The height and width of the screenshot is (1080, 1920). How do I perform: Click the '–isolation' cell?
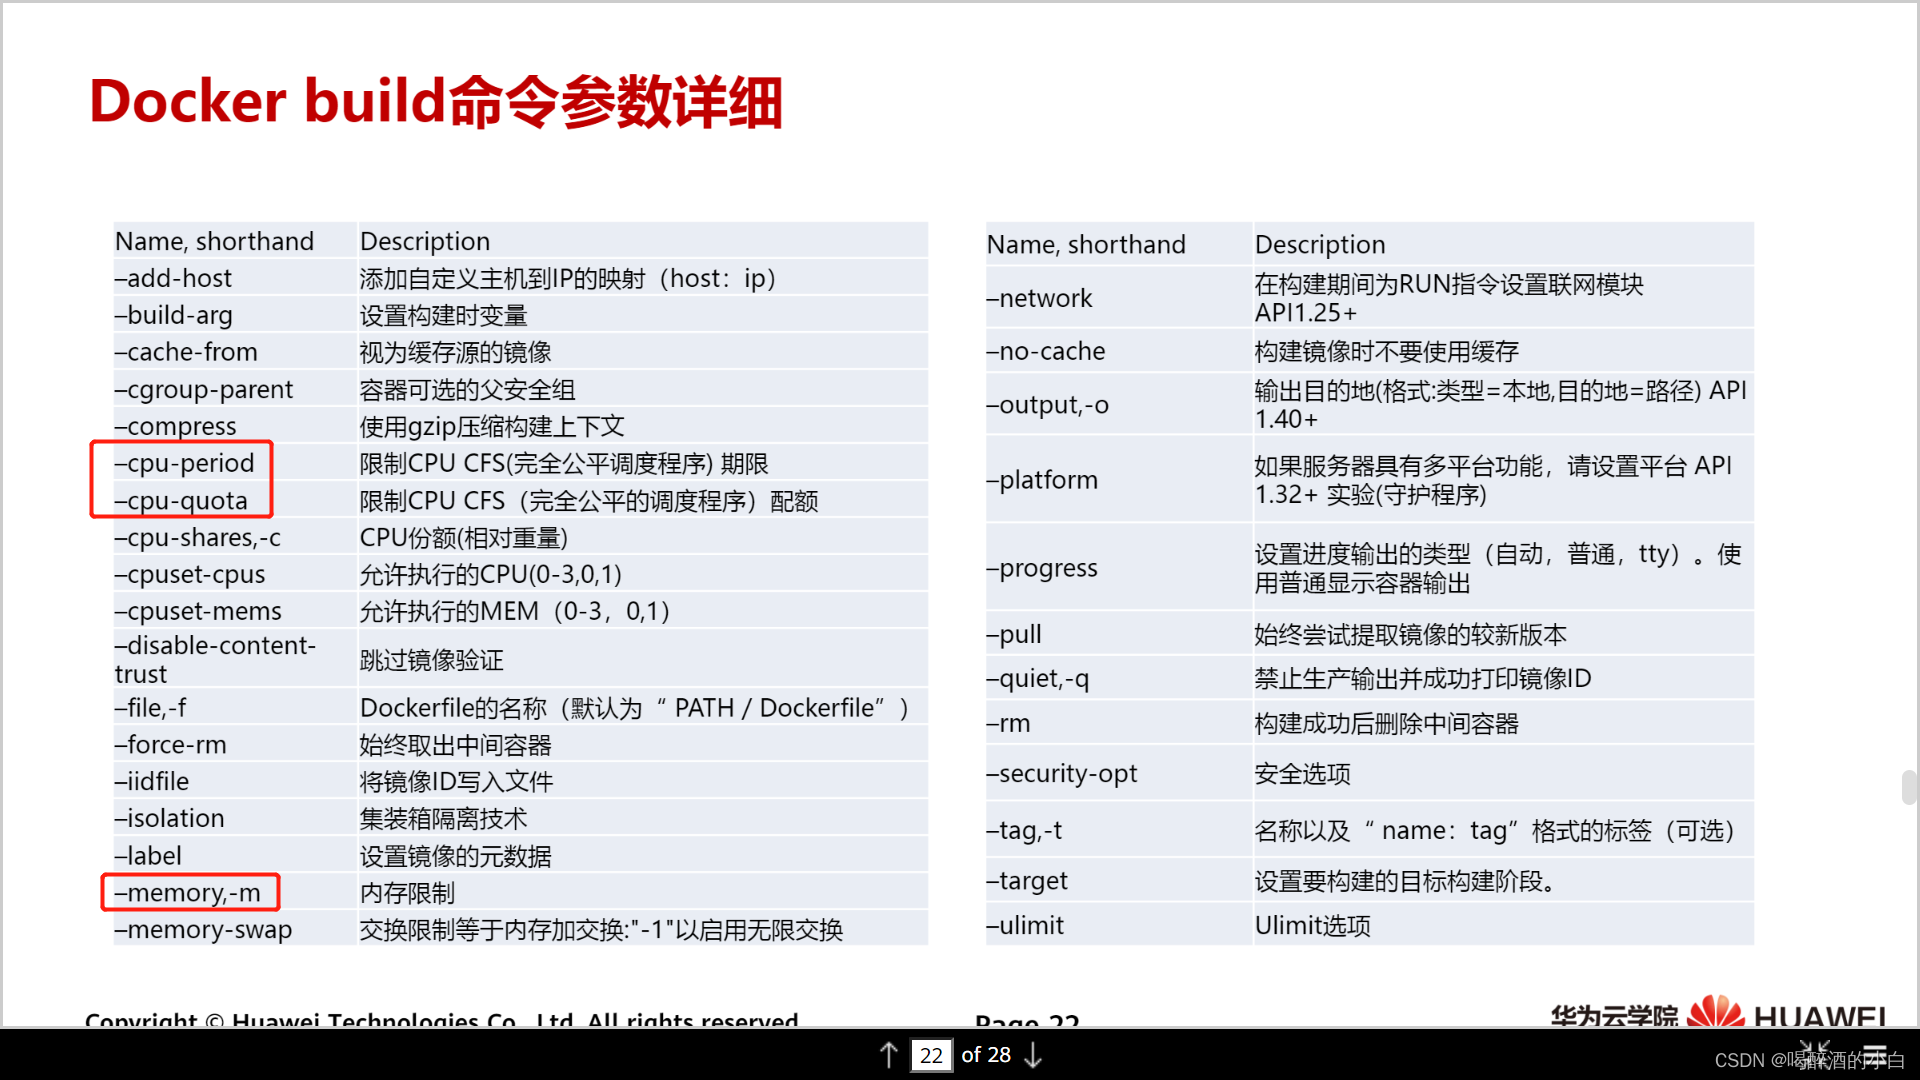pyautogui.click(x=235, y=818)
